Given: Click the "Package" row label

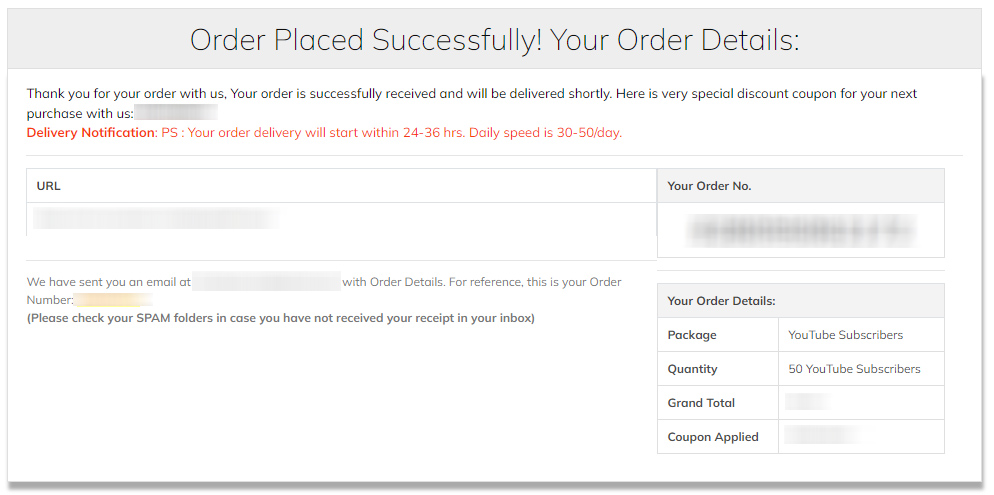Looking at the screenshot, I should pos(692,335).
